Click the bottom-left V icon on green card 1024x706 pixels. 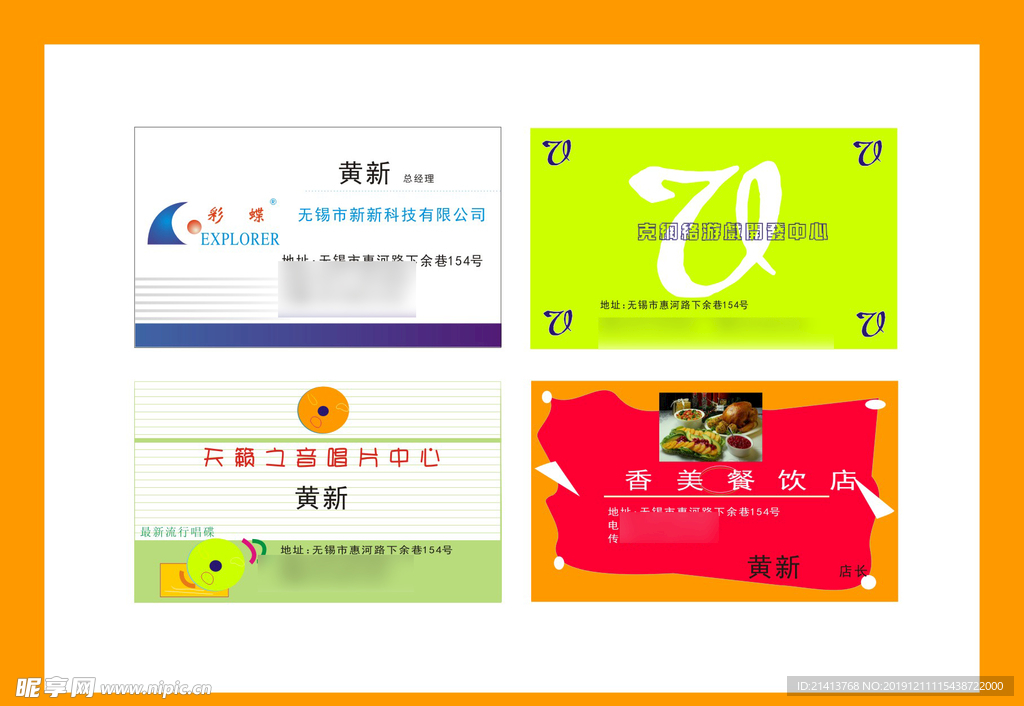click(558, 322)
